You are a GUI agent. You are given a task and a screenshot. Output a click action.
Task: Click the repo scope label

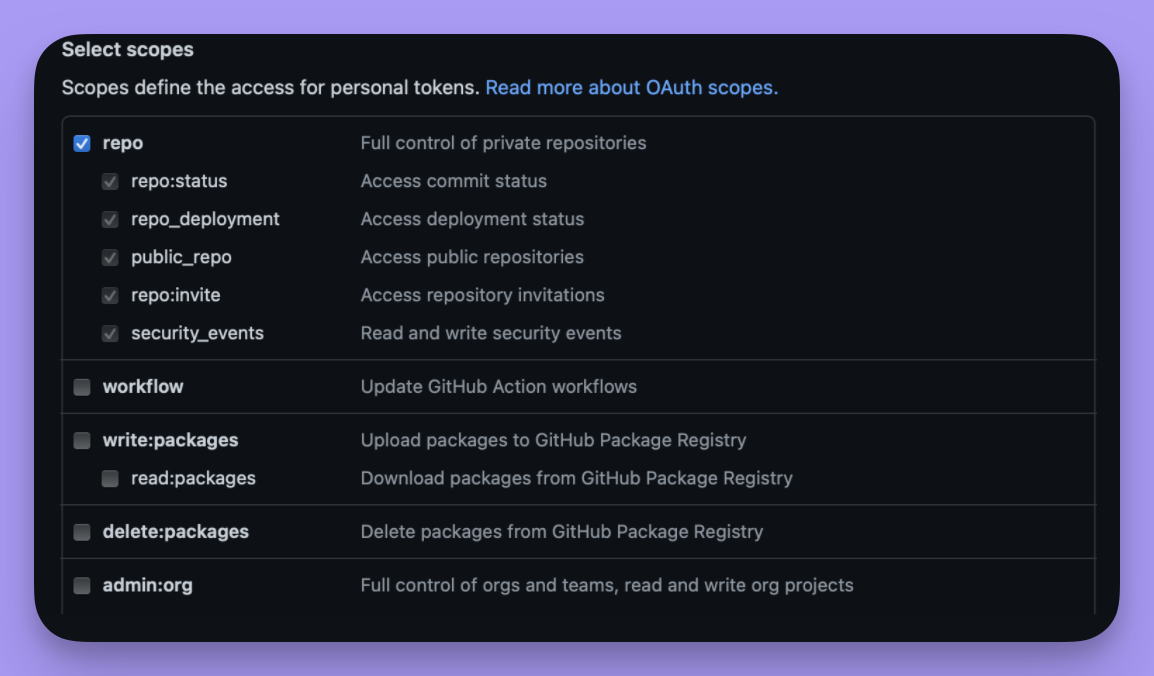click(x=123, y=143)
